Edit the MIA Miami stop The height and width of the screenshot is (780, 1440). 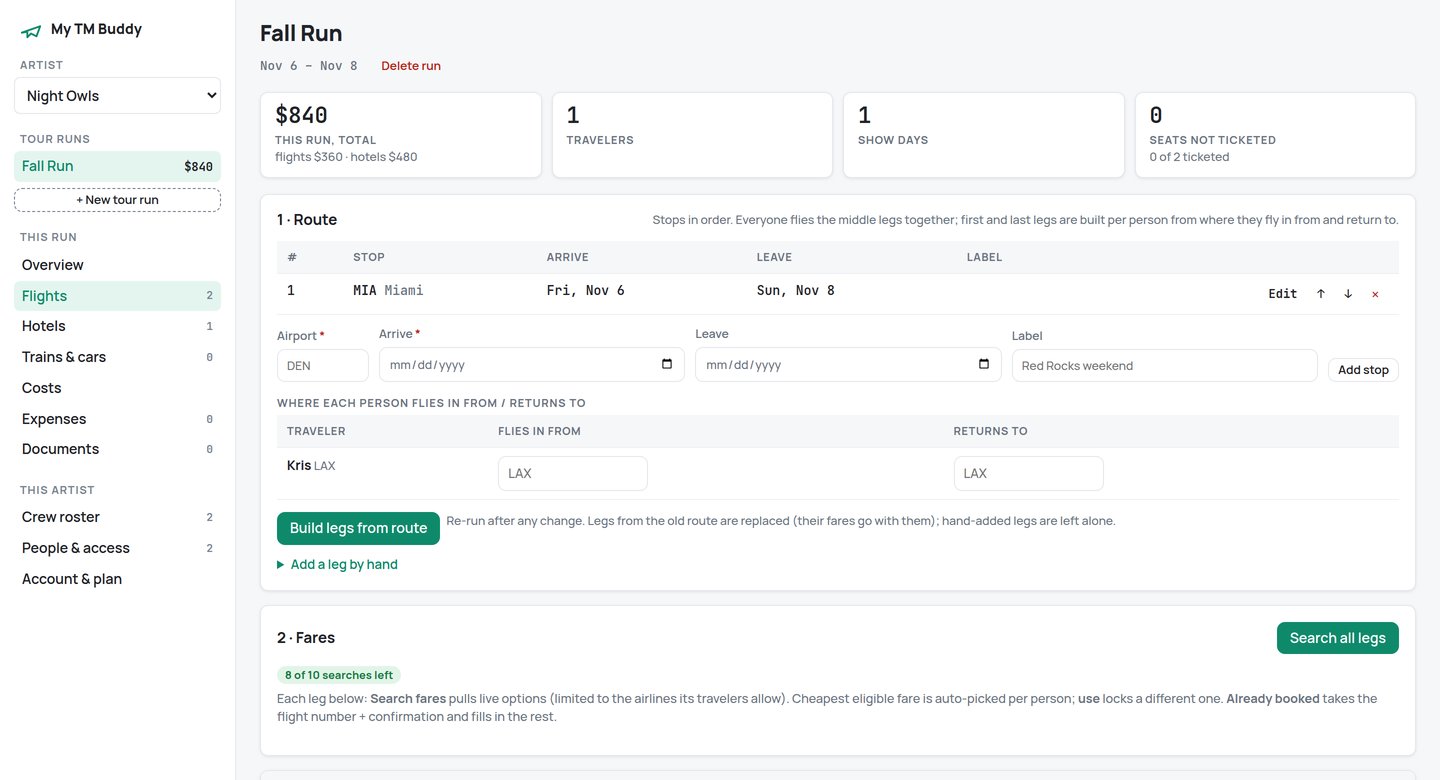coord(1282,294)
